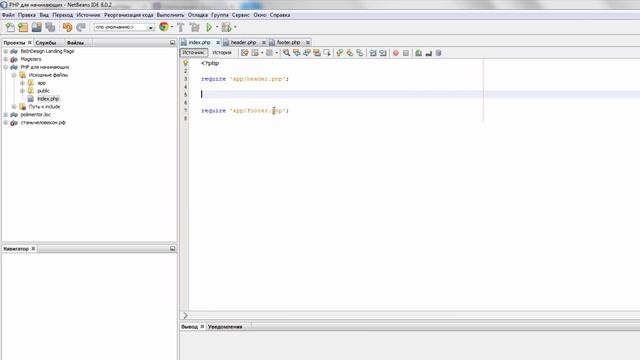Open the configuration combo box «по умолчанию»
Image resolution: width=640 pixels, height=360 pixels.
point(124,27)
